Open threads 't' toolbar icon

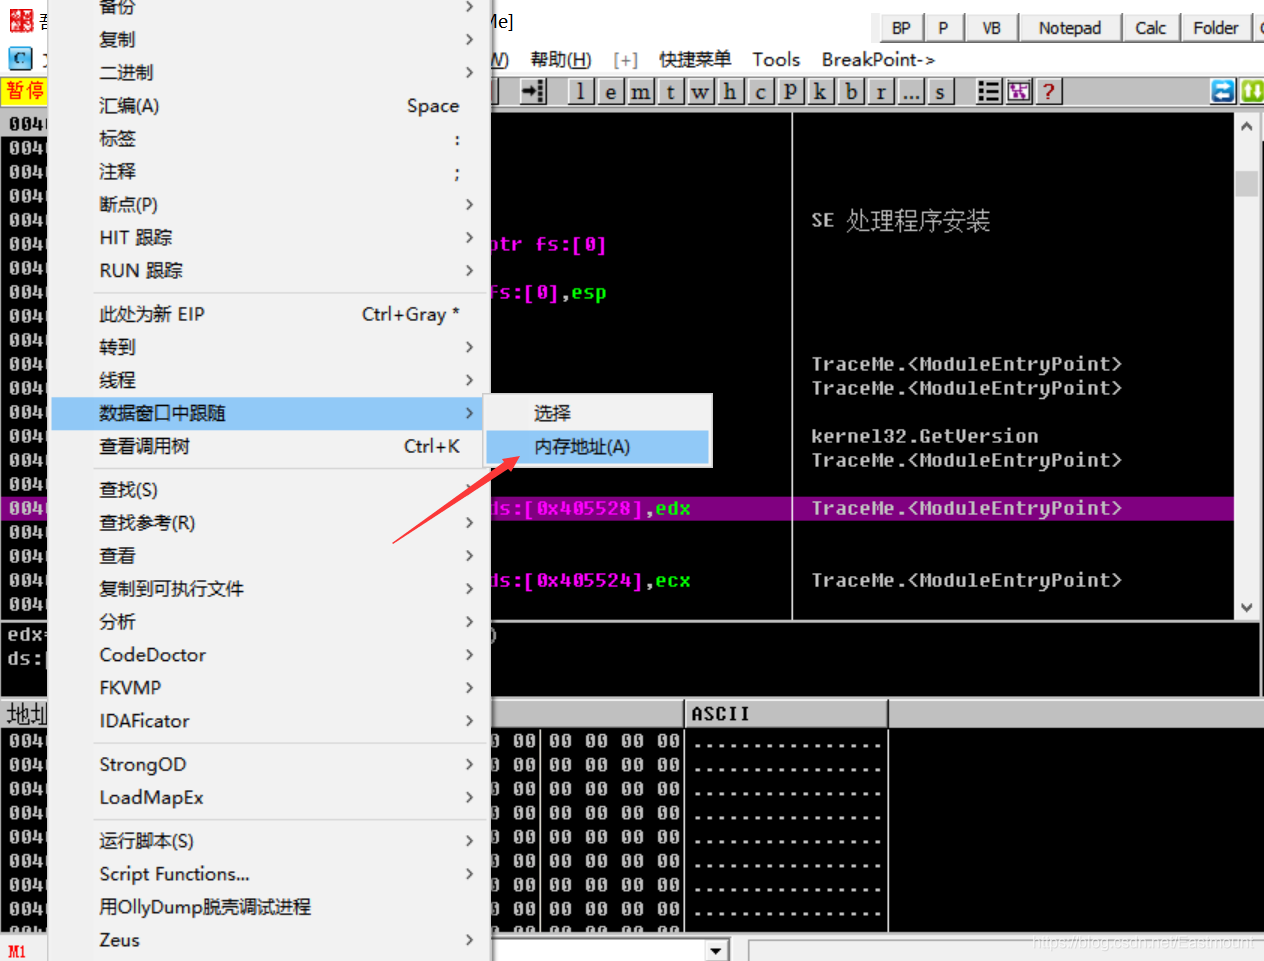(671, 92)
